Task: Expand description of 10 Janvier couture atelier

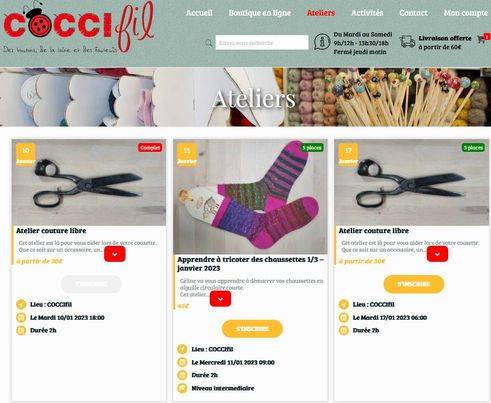Action: pos(115,254)
